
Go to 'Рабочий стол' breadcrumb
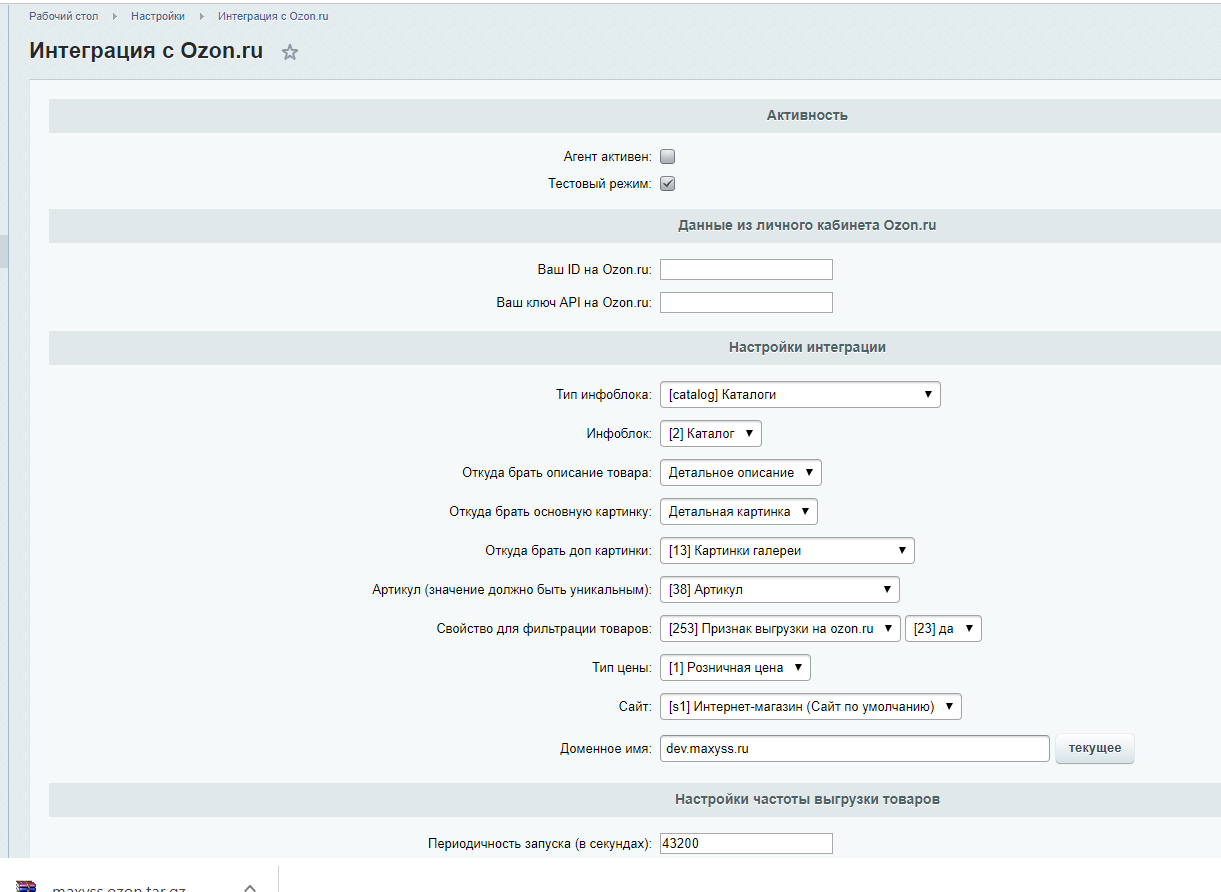tap(63, 17)
